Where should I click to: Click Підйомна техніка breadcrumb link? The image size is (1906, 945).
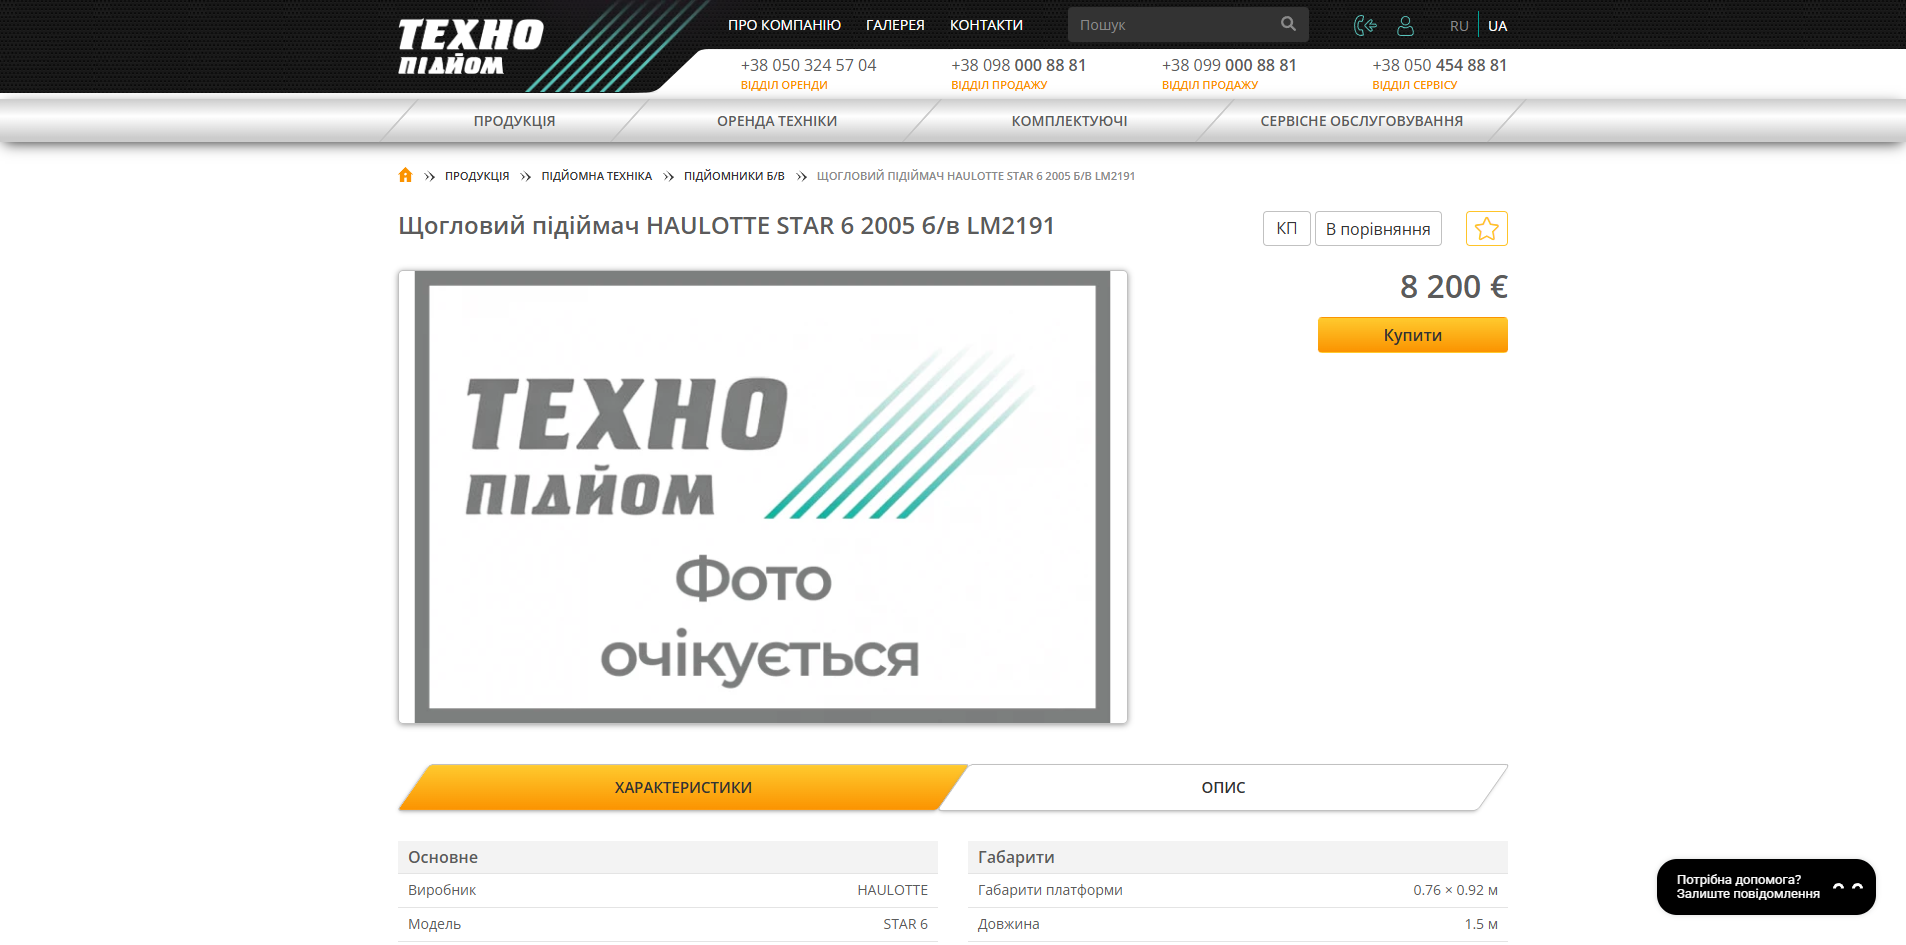(x=596, y=176)
